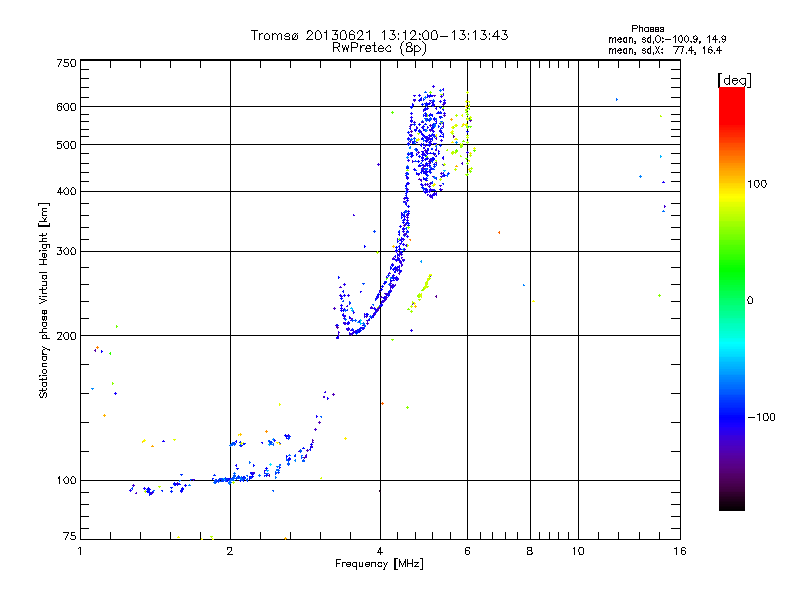Click the 4 tick label on the frequency axis

click(x=380, y=551)
